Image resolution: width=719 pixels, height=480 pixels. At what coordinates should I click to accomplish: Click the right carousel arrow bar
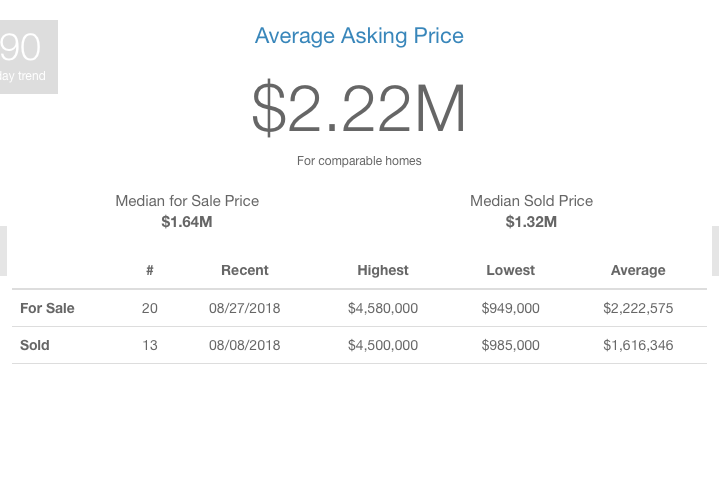pos(715,251)
